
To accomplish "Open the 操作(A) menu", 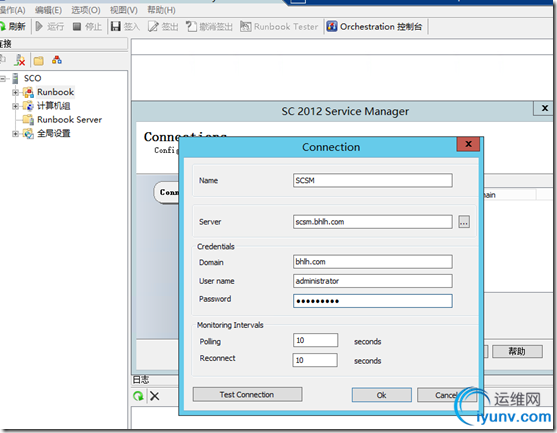I will [x=12, y=10].
